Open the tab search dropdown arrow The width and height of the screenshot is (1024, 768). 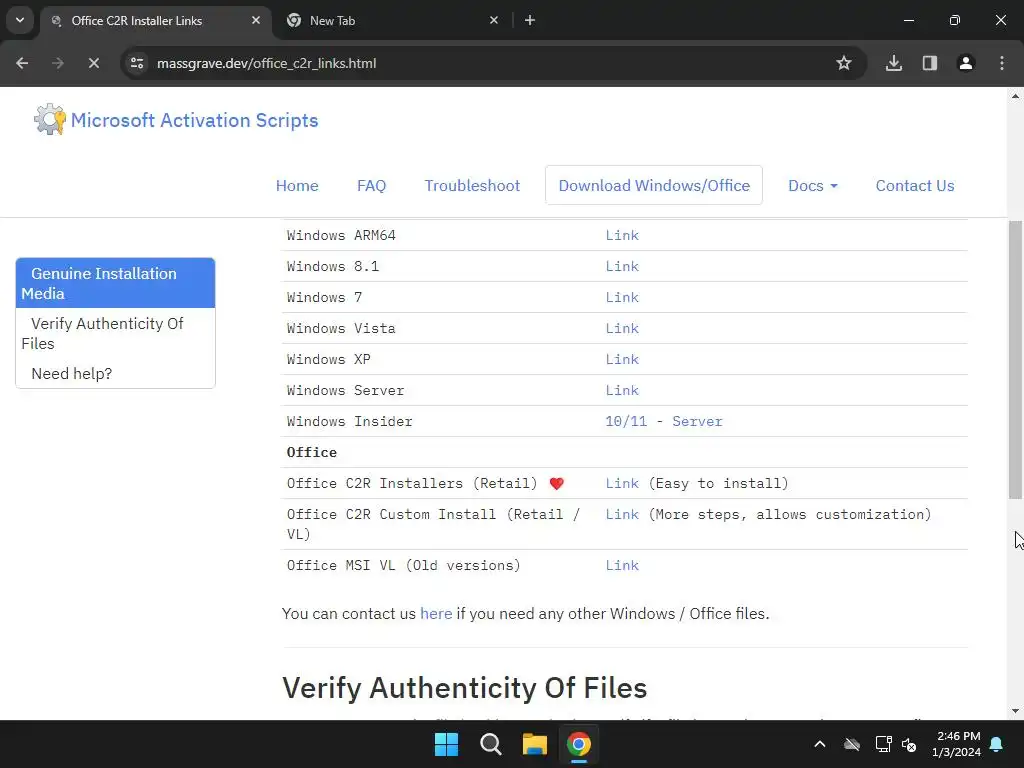pos(20,20)
